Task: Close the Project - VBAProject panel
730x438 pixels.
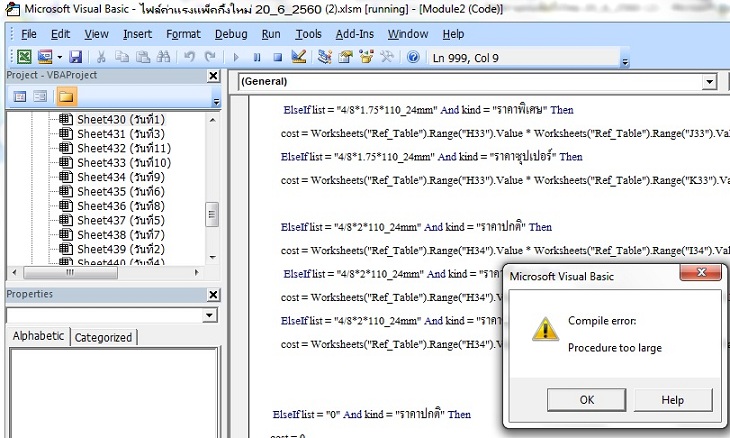Action: (x=213, y=76)
